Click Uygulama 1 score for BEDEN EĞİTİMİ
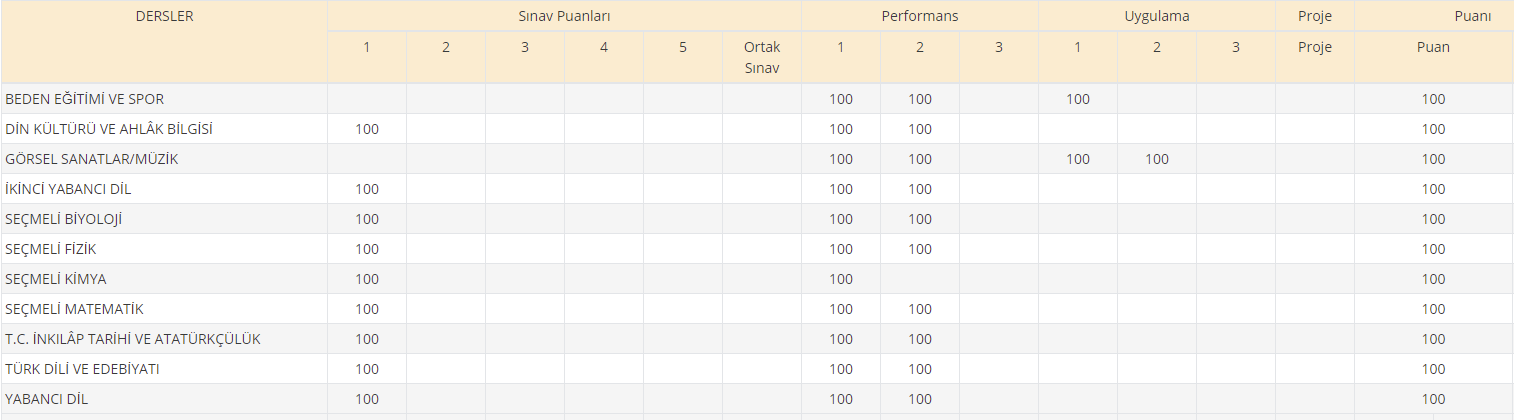 pos(1077,99)
